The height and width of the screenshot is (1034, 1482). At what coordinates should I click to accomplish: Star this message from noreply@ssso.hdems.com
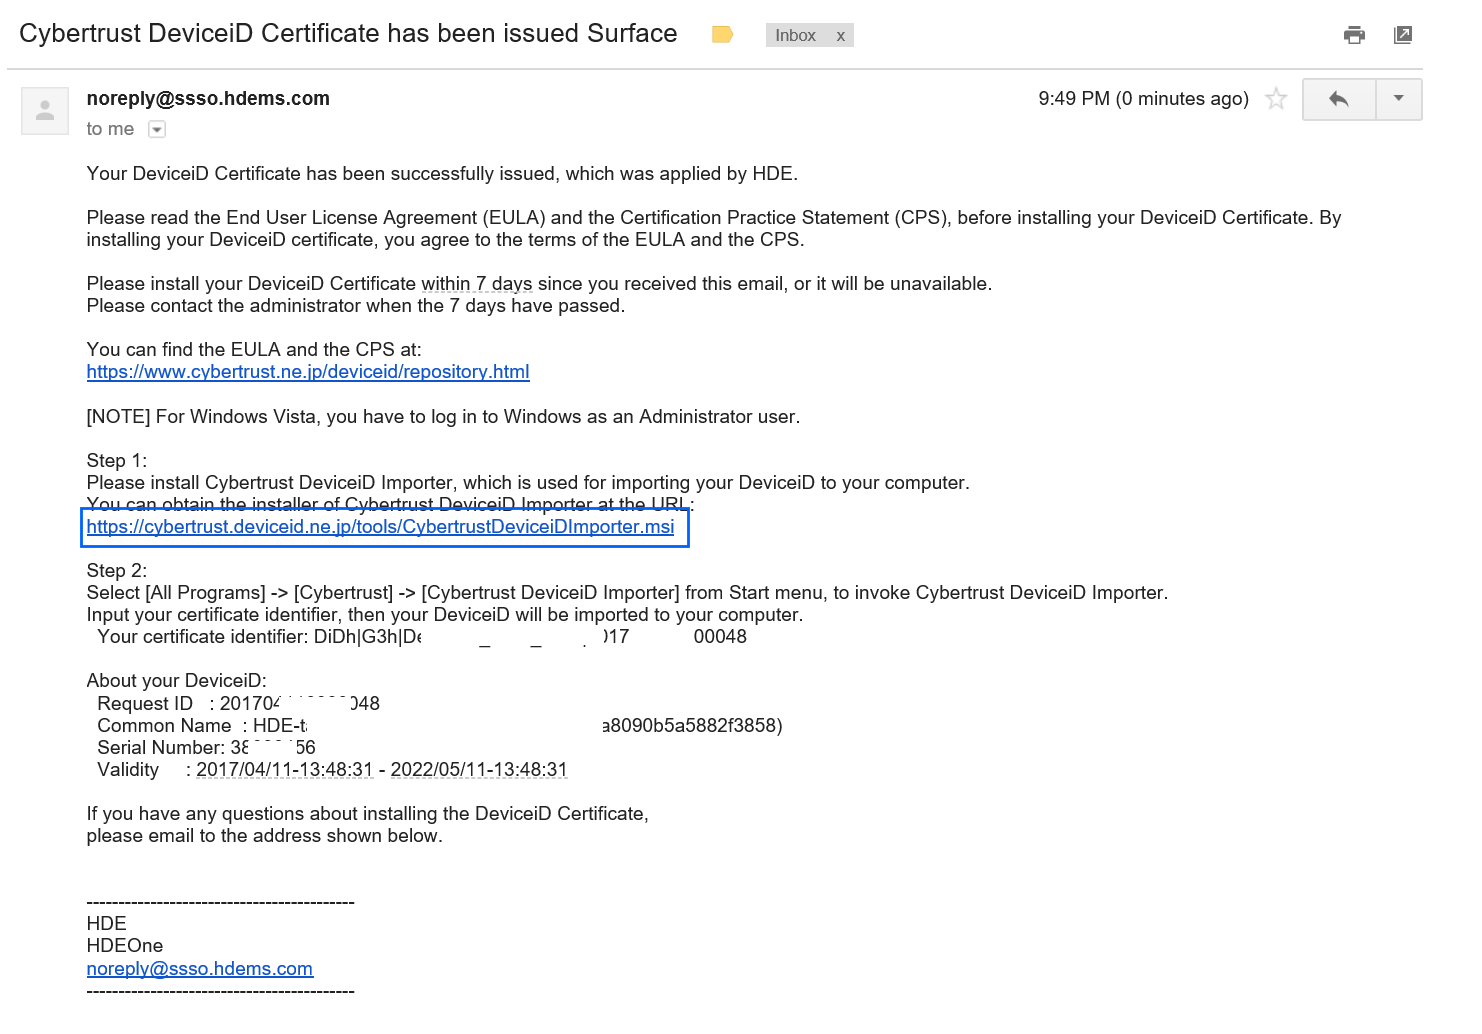[x=1276, y=99]
